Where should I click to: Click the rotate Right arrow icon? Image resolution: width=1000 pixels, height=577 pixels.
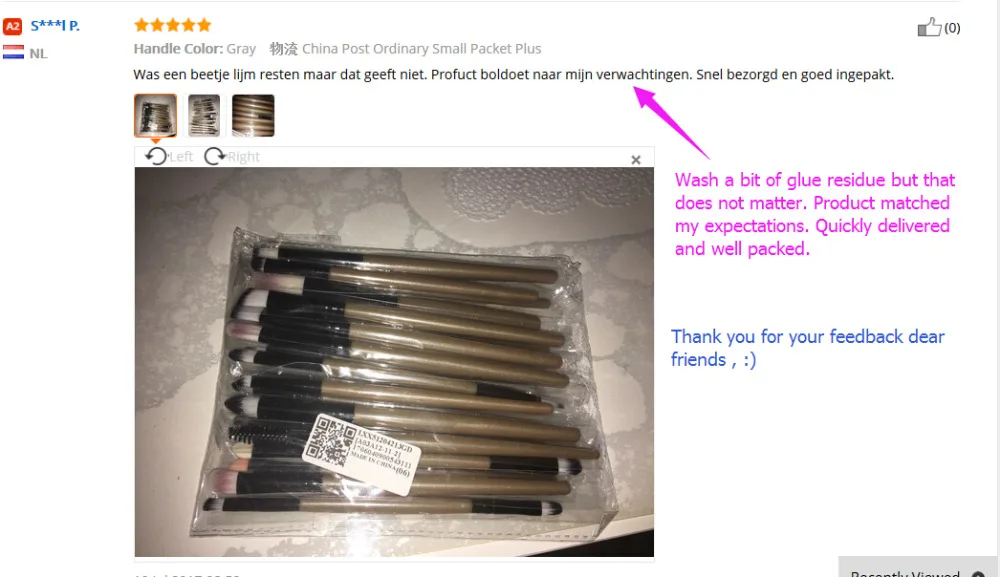click(x=215, y=156)
